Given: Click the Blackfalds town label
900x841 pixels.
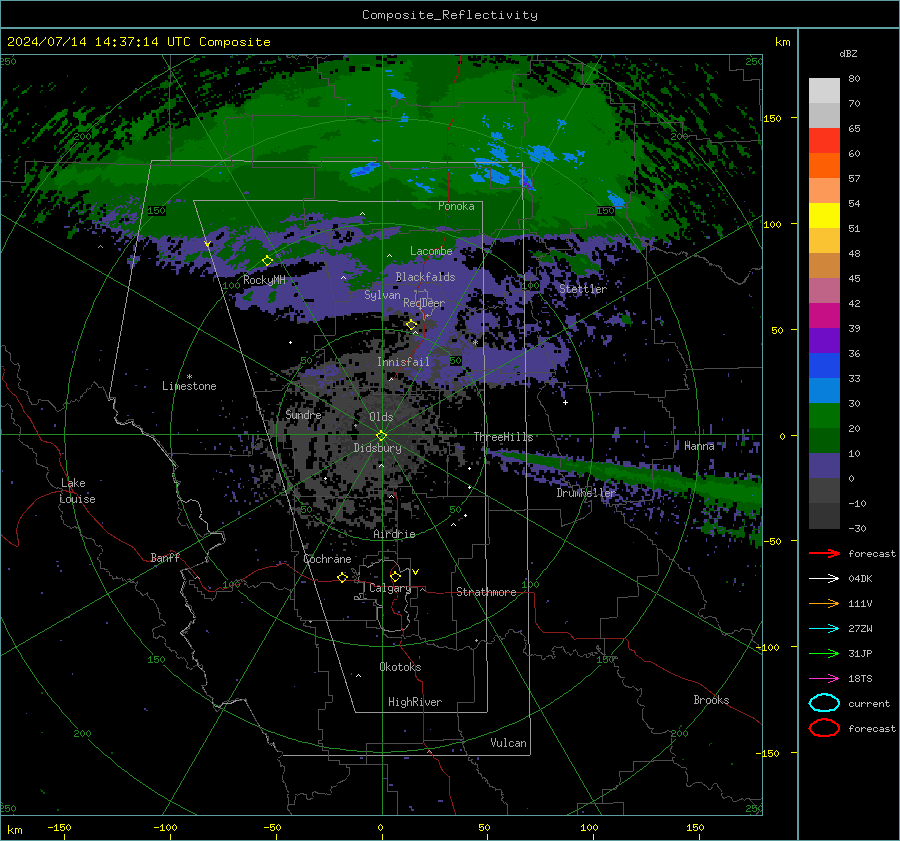Looking at the screenshot, I should (425, 277).
